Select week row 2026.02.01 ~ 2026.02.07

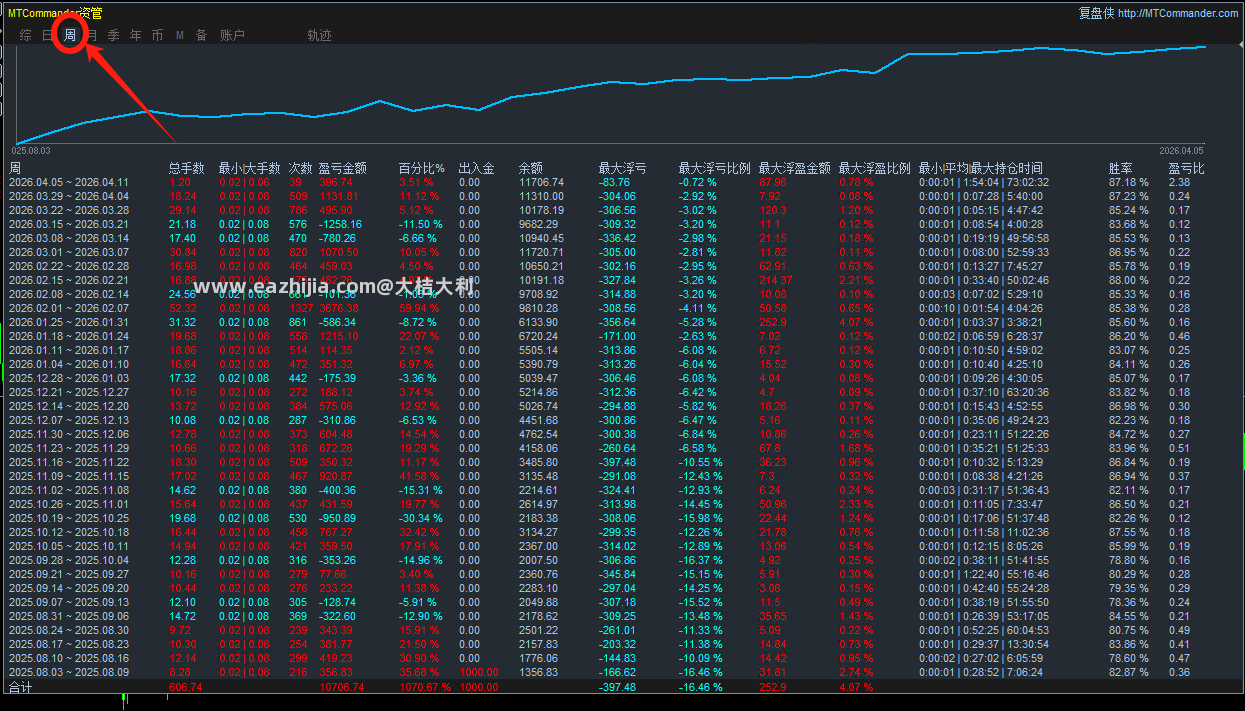(x=622, y=308)
